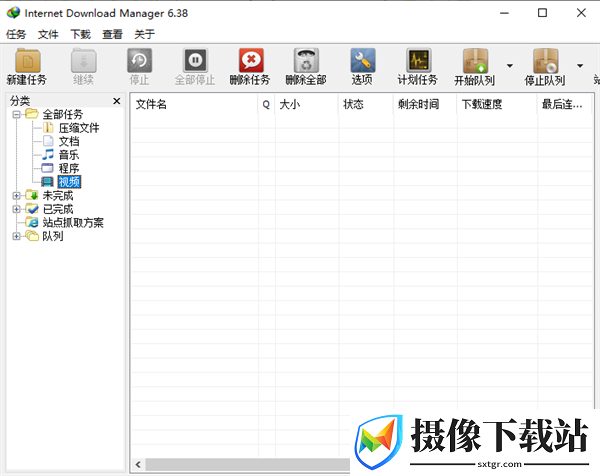This screenshot has width=600, height=476.
Task: Click the 音乐 music note icon
Action: (x=48, y=155)
